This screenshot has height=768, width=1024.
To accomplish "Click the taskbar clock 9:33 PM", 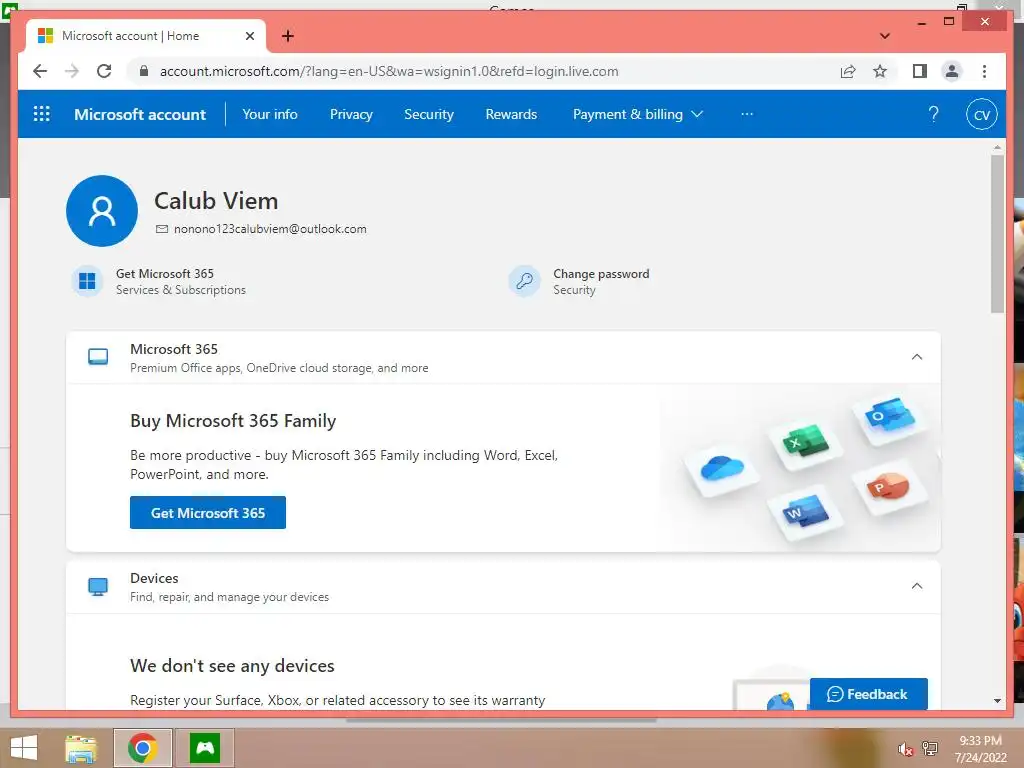I will [980, 741].
